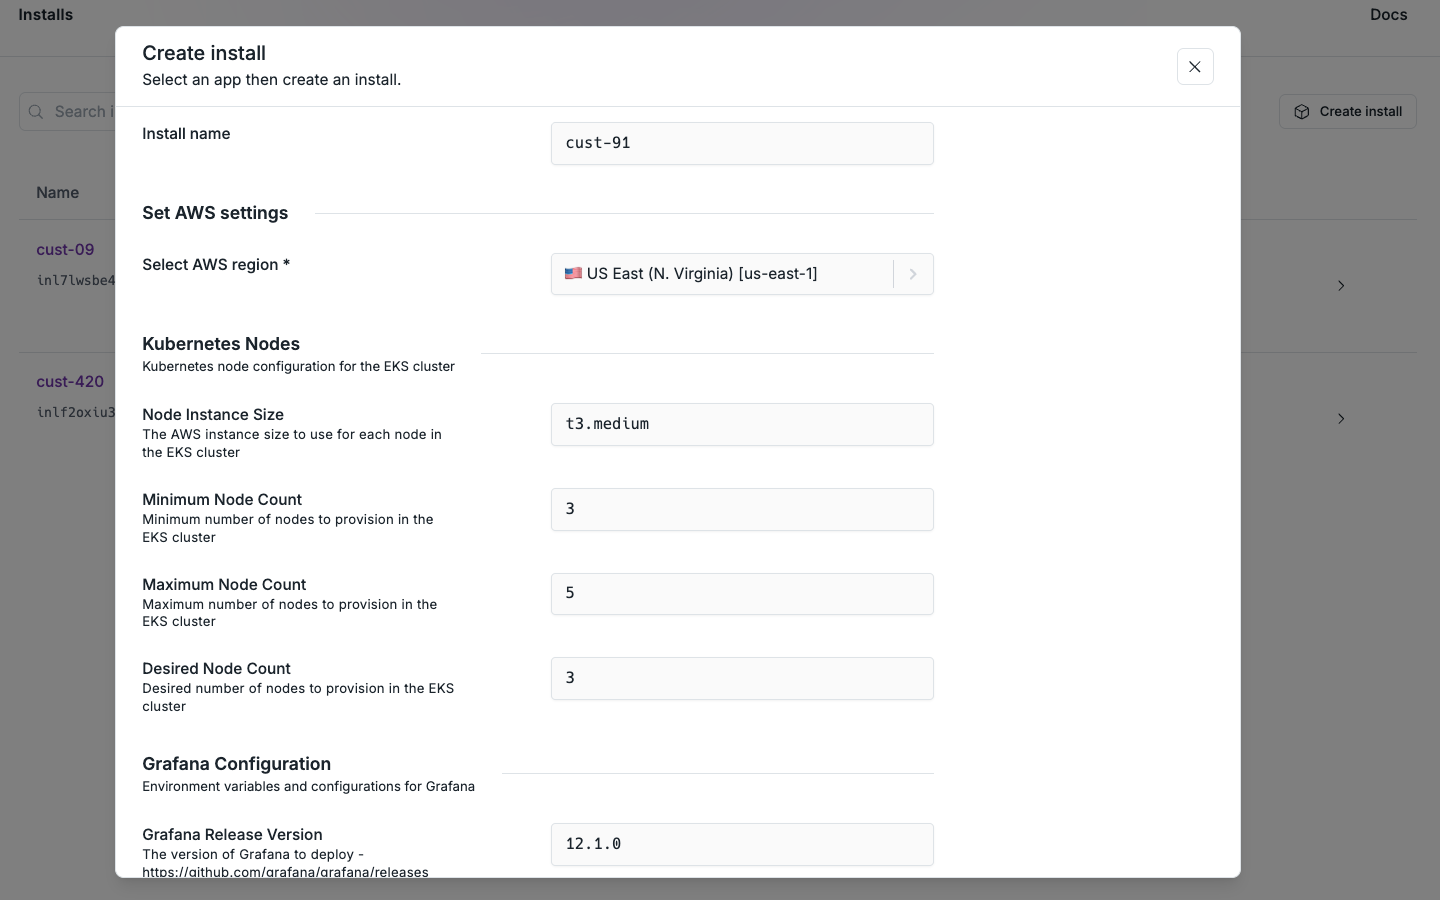Expand the AWS region selector chevron
This screenshot has width=1440, height=900.
click(x=912, y=274)
